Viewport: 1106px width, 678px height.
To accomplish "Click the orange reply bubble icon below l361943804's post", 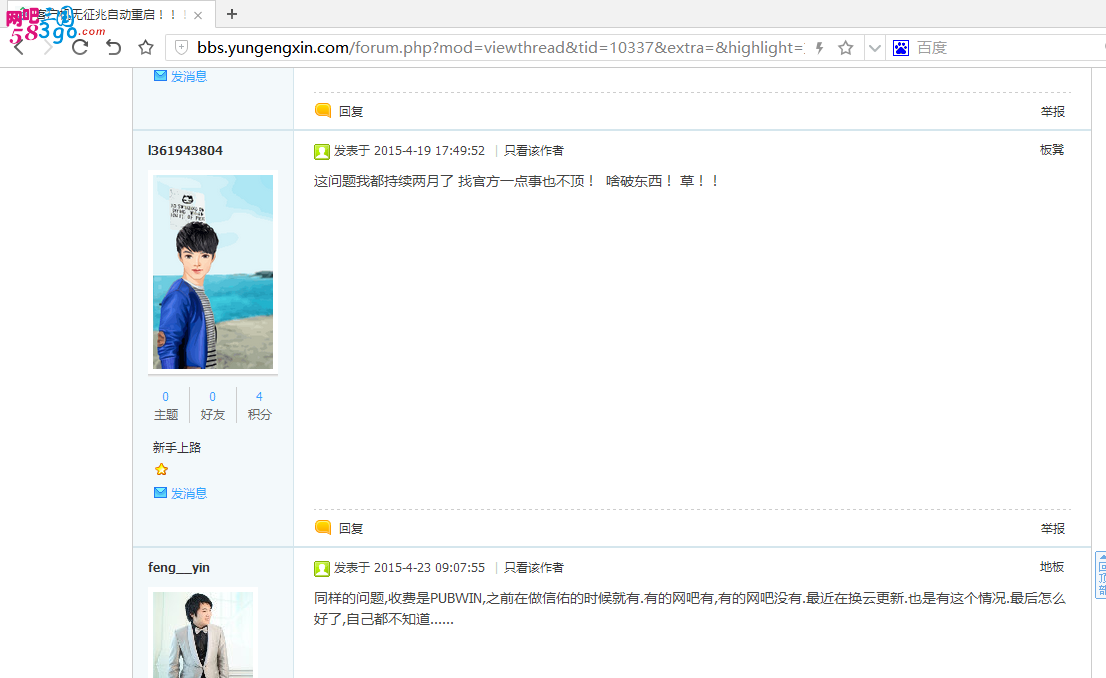I will pos(323,527).
